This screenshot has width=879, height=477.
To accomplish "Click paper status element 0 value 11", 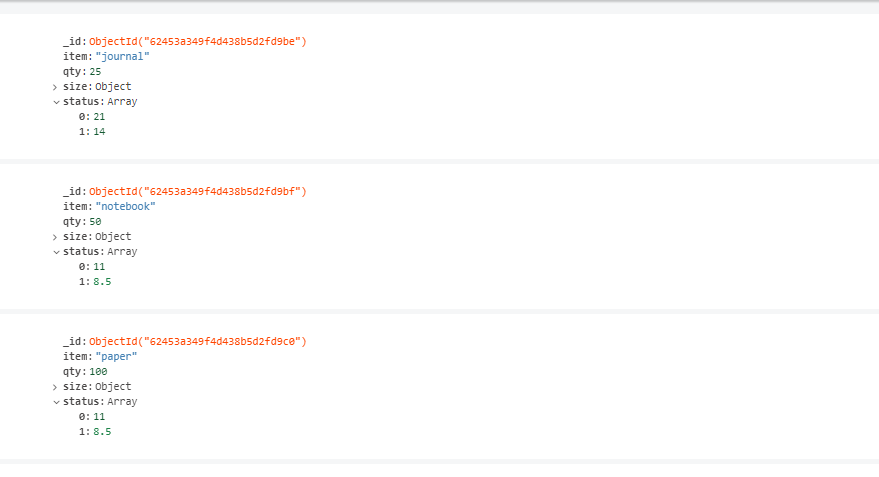I will [x=99, y=416].
